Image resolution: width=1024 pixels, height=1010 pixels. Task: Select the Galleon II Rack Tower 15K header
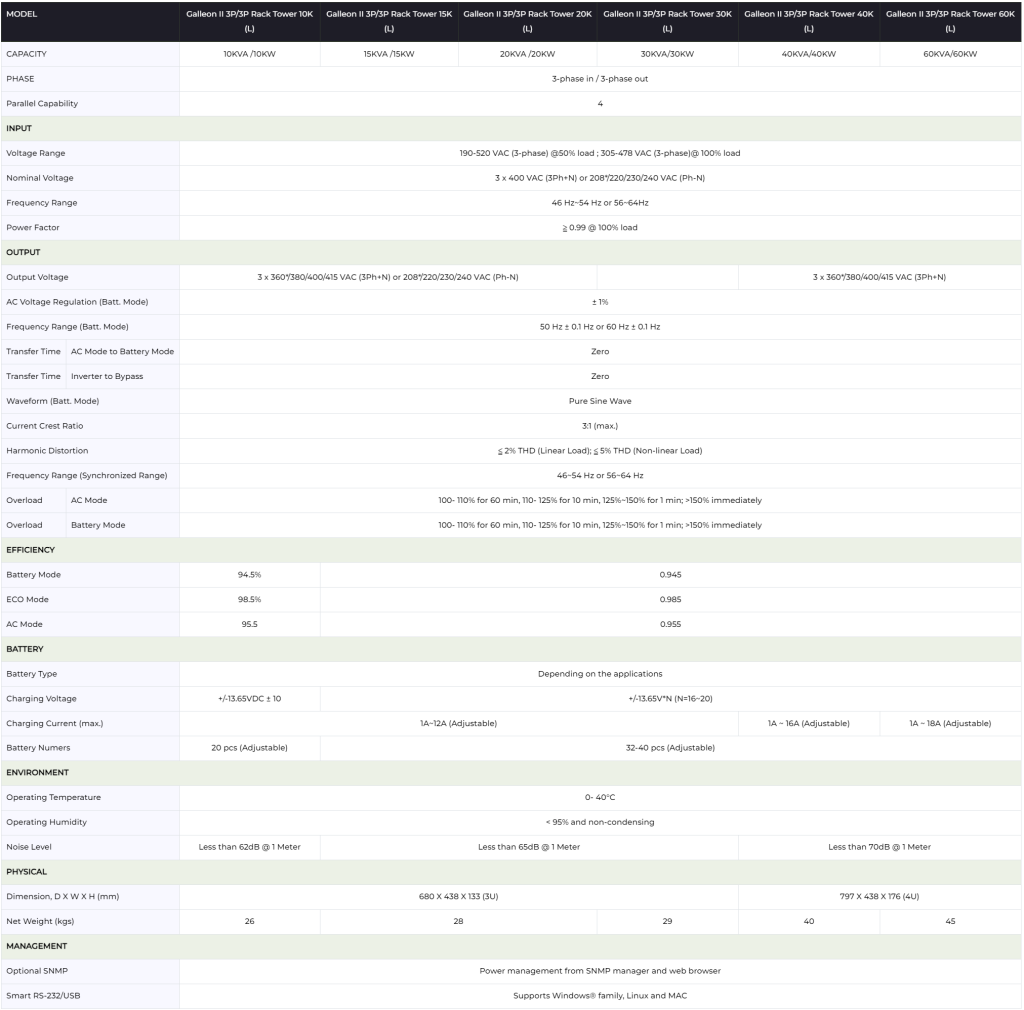389,22
